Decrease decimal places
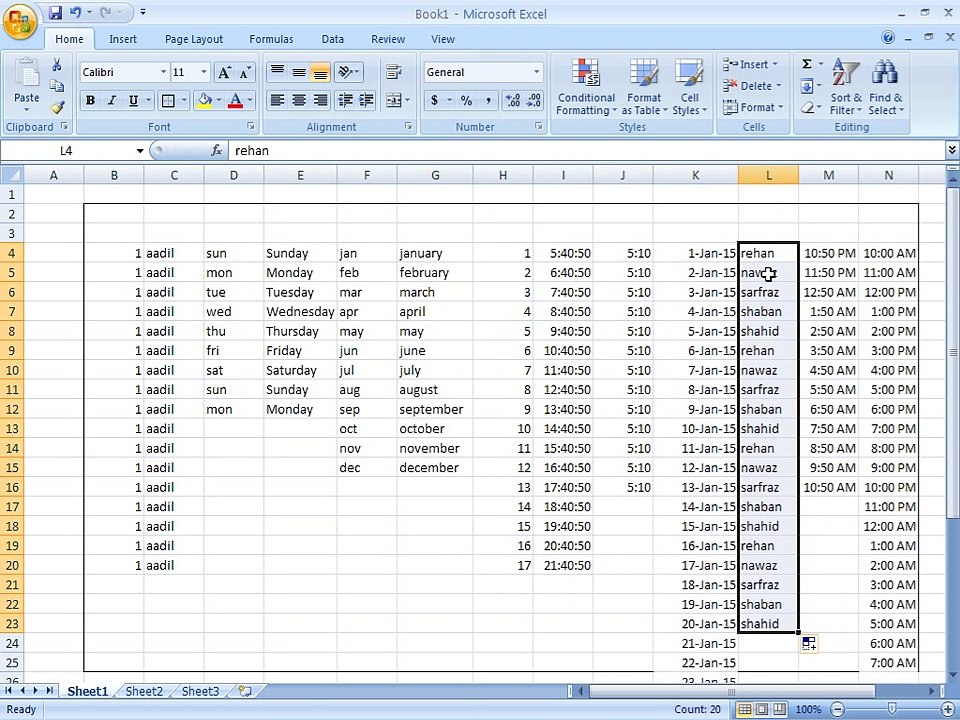This screenshot has height=720, width=960. [534, 100]
